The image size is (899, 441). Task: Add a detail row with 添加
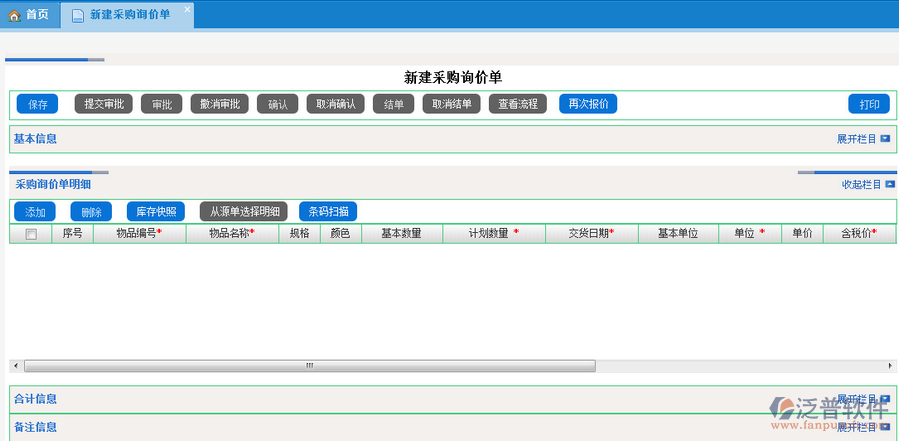point(35,212)
